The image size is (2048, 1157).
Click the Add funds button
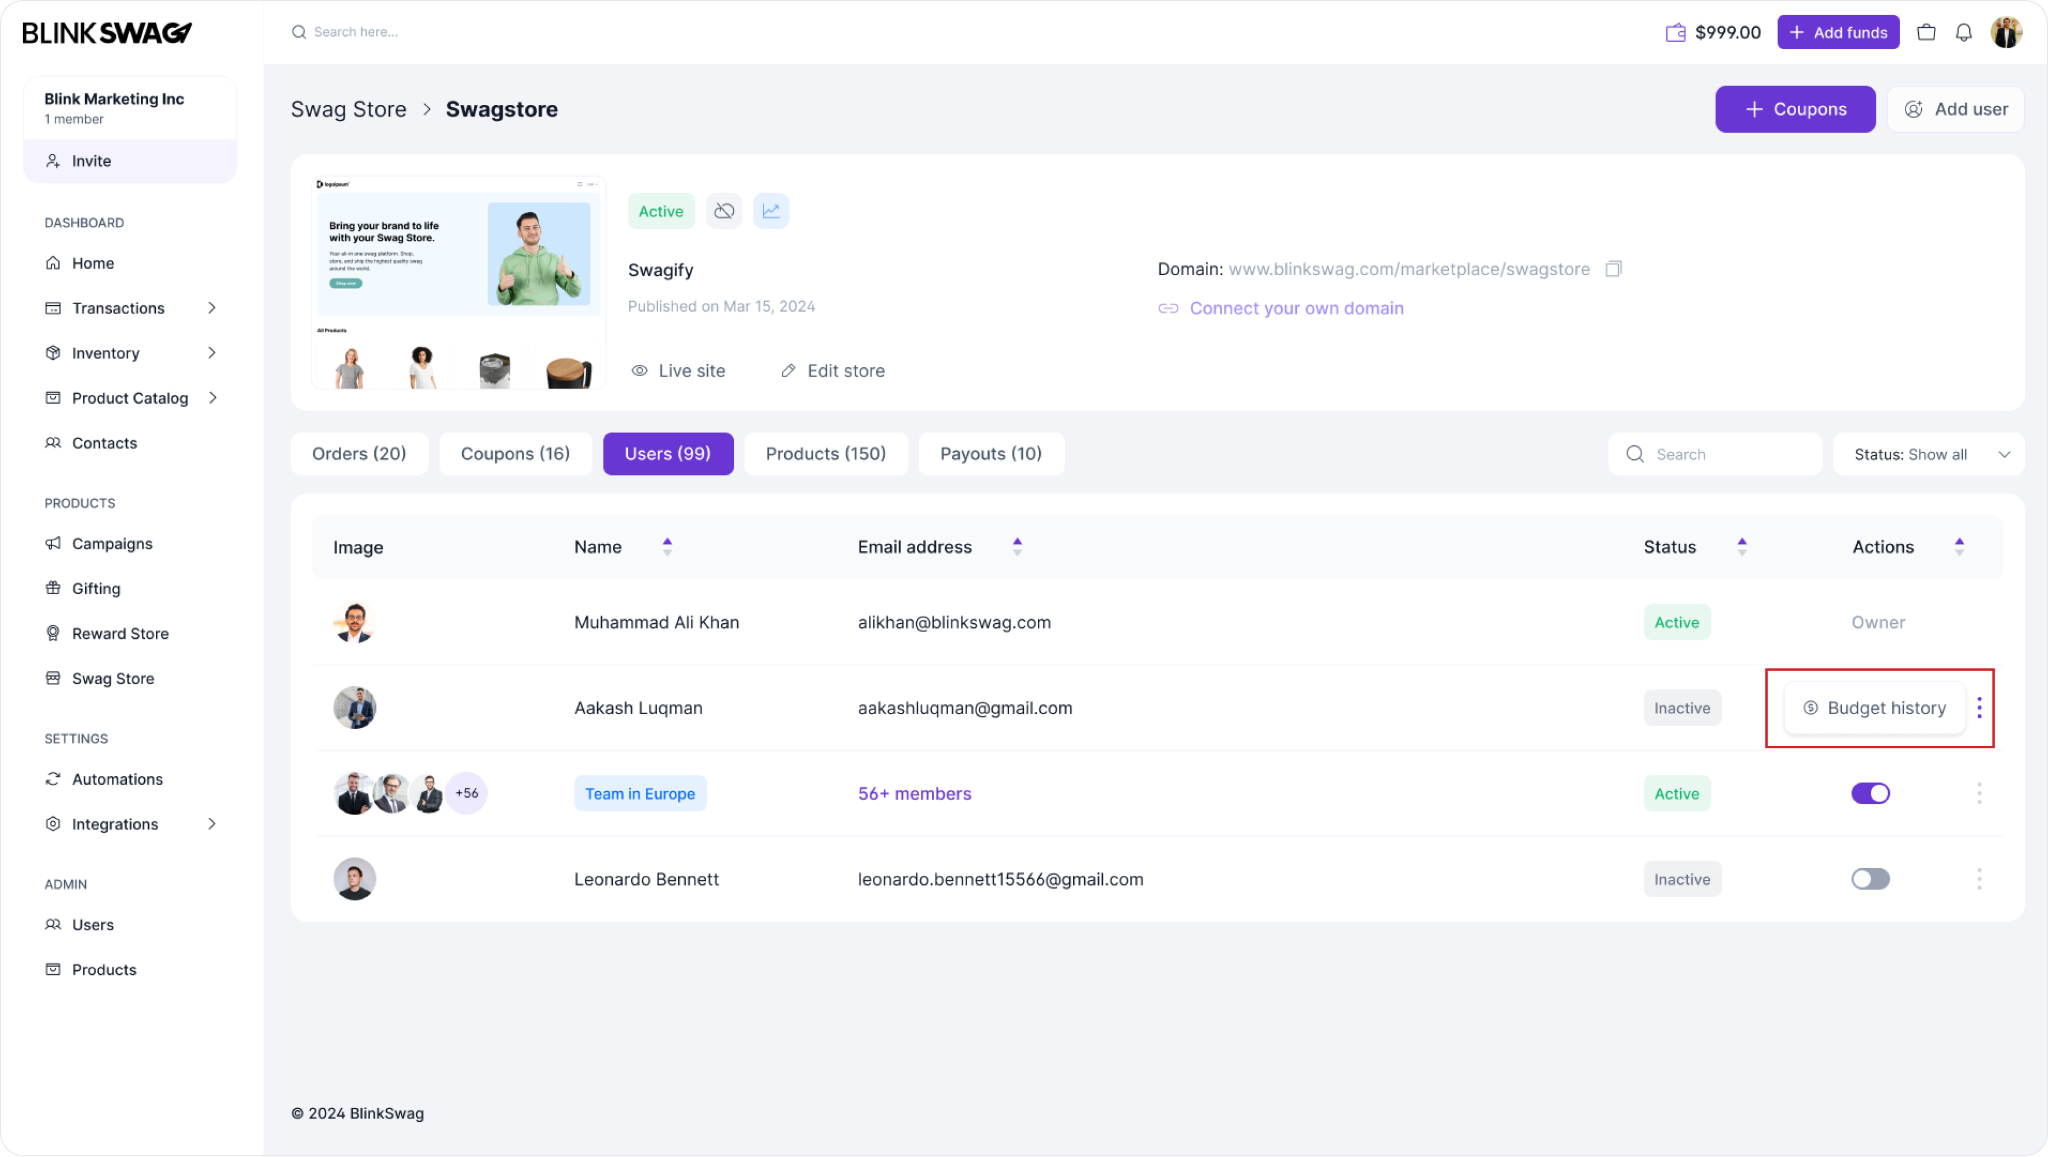[x=1838, y=33]
